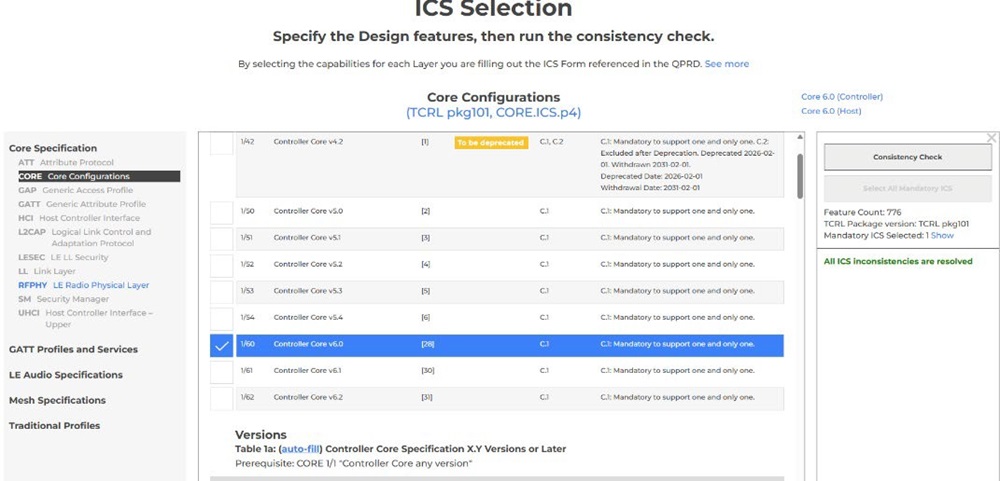
Task: Check the Controller Core v5.4 checkbox
Action: 221,317
